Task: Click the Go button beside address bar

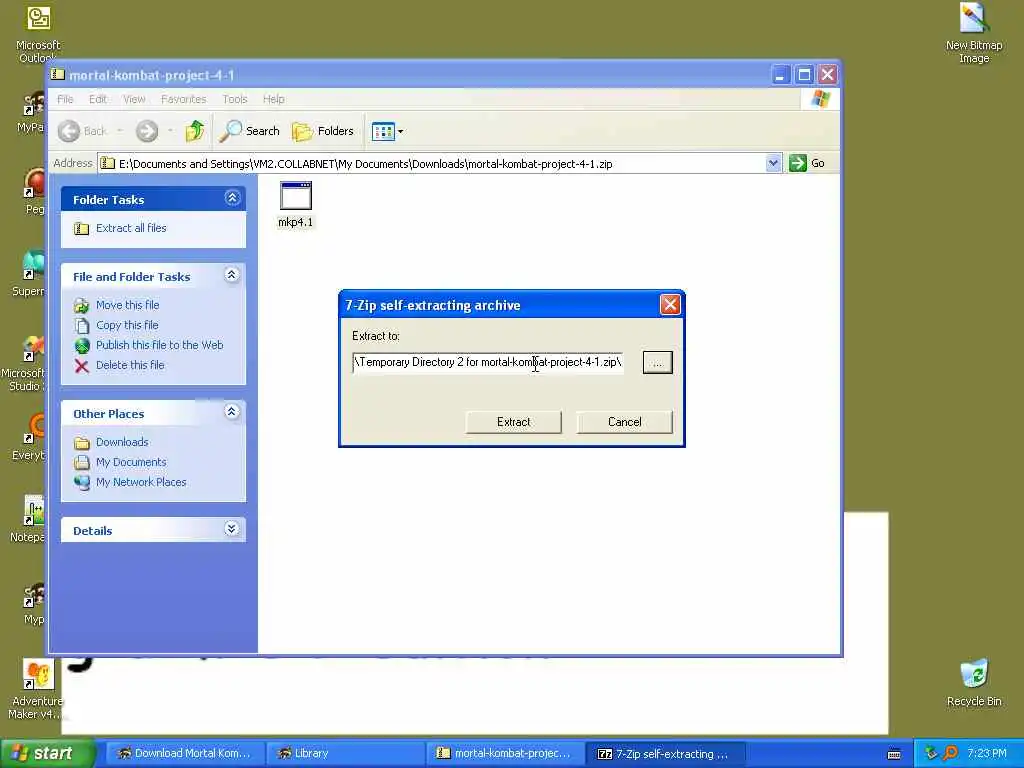Action: tap(807, 163)
